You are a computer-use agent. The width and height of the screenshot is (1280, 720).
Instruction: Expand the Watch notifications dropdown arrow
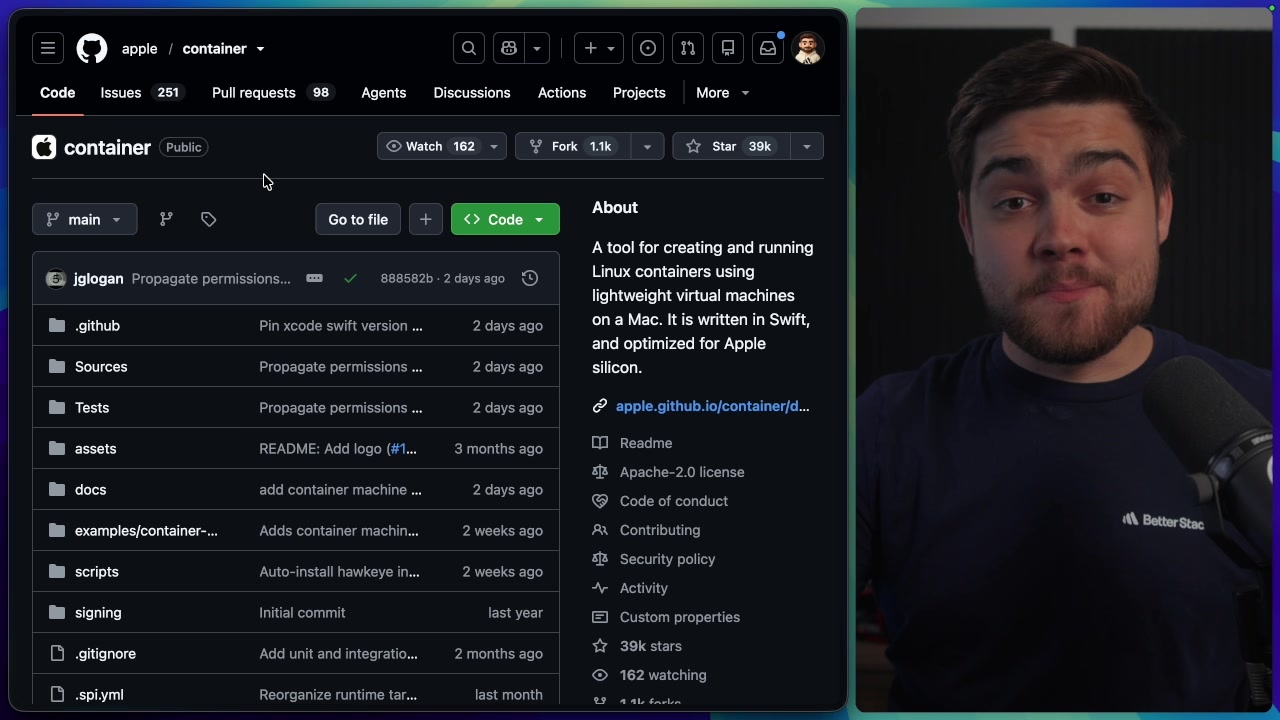click(x=493, y=146)
